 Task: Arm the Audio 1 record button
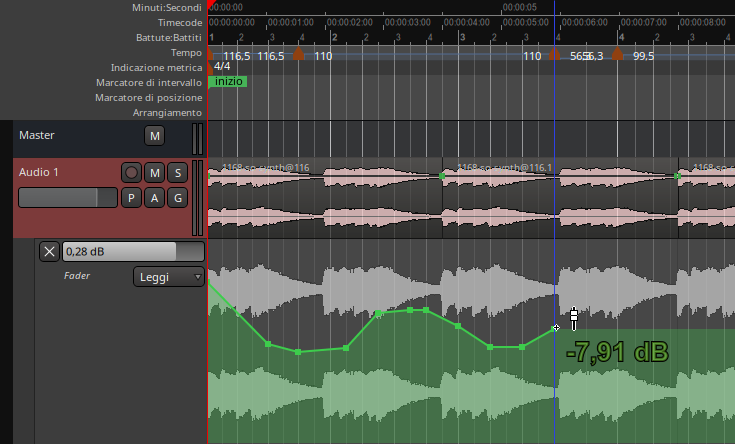[131, 173]
